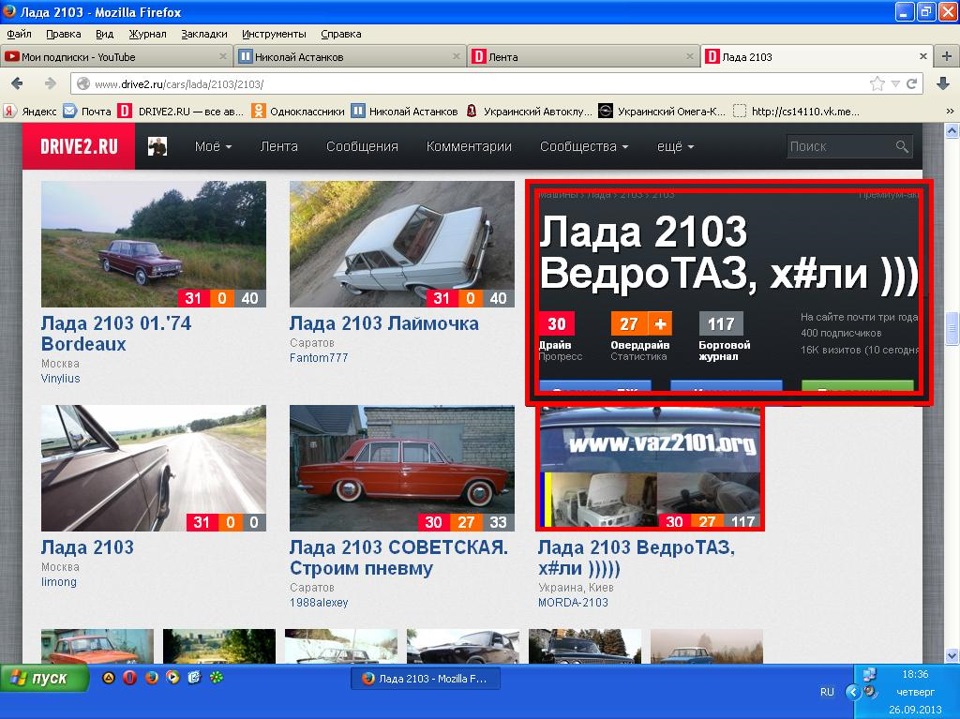Click the 30 Драйв counter

(556, 324)
